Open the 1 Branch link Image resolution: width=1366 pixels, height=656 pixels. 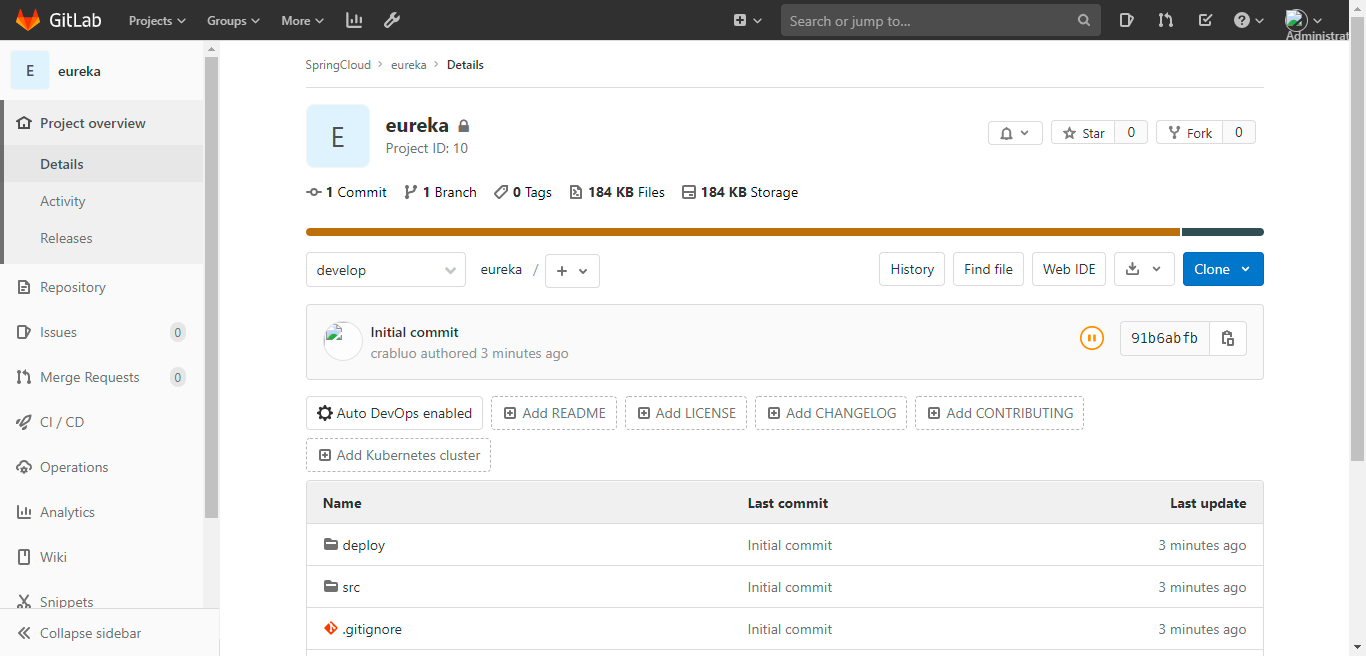pos(440,192)
